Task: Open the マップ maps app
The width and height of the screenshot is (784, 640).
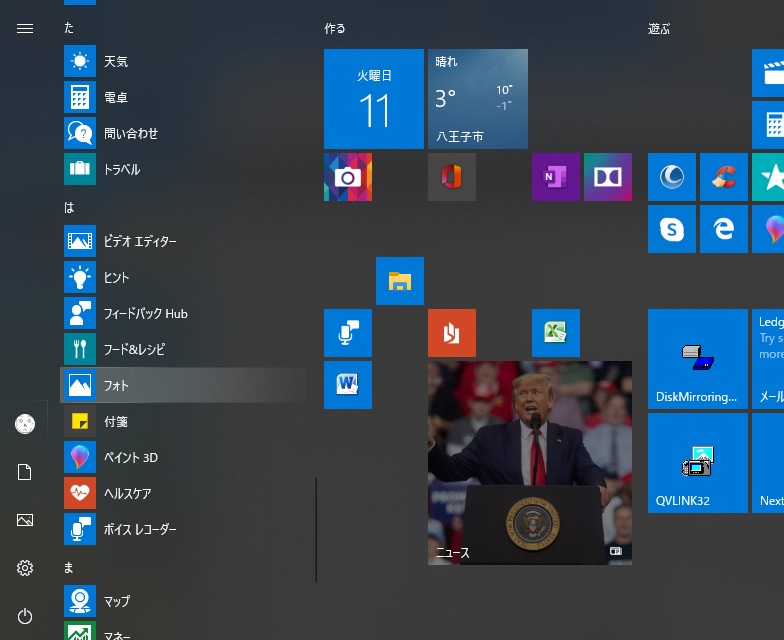Action: coord(185,601)
